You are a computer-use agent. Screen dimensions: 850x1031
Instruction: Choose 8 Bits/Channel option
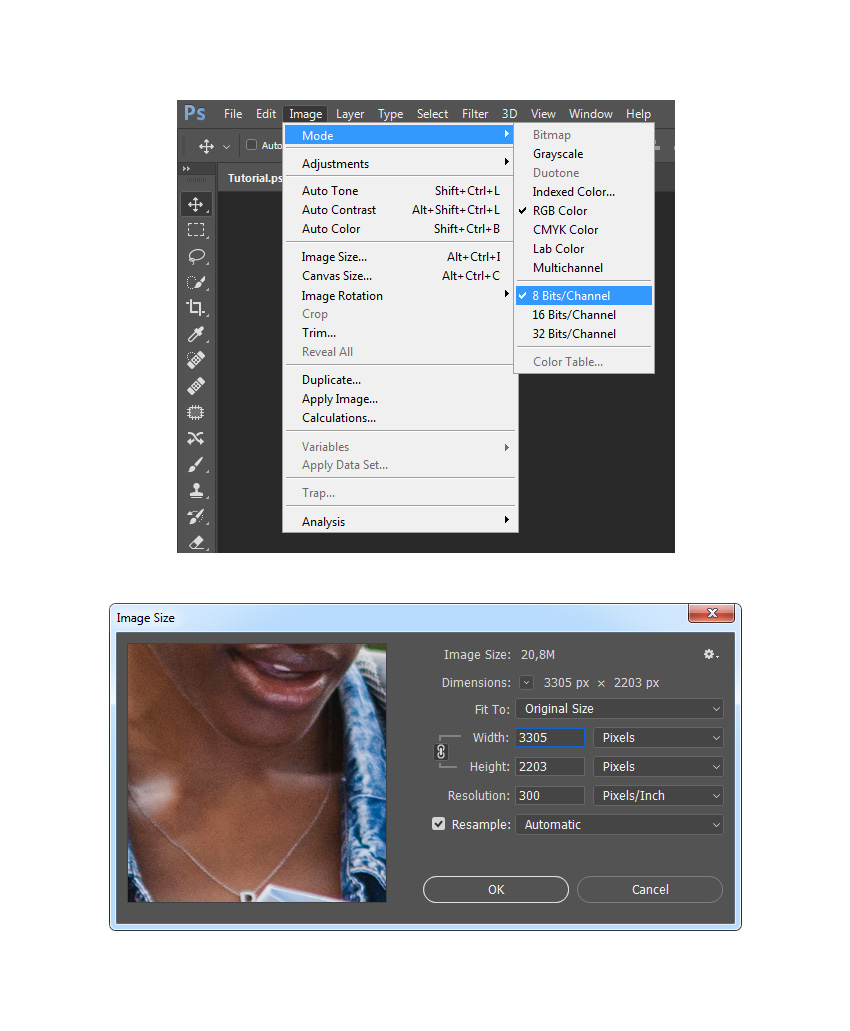click(x=584, y=296)
